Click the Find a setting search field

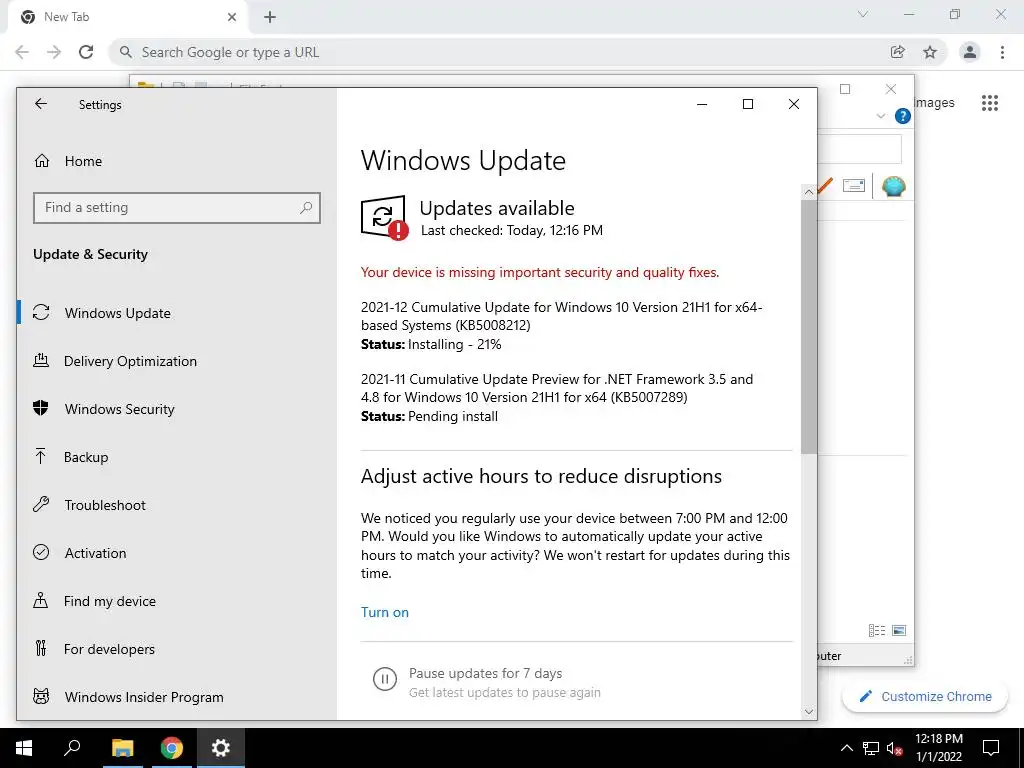pyautogui.click(x=176, y=208)
